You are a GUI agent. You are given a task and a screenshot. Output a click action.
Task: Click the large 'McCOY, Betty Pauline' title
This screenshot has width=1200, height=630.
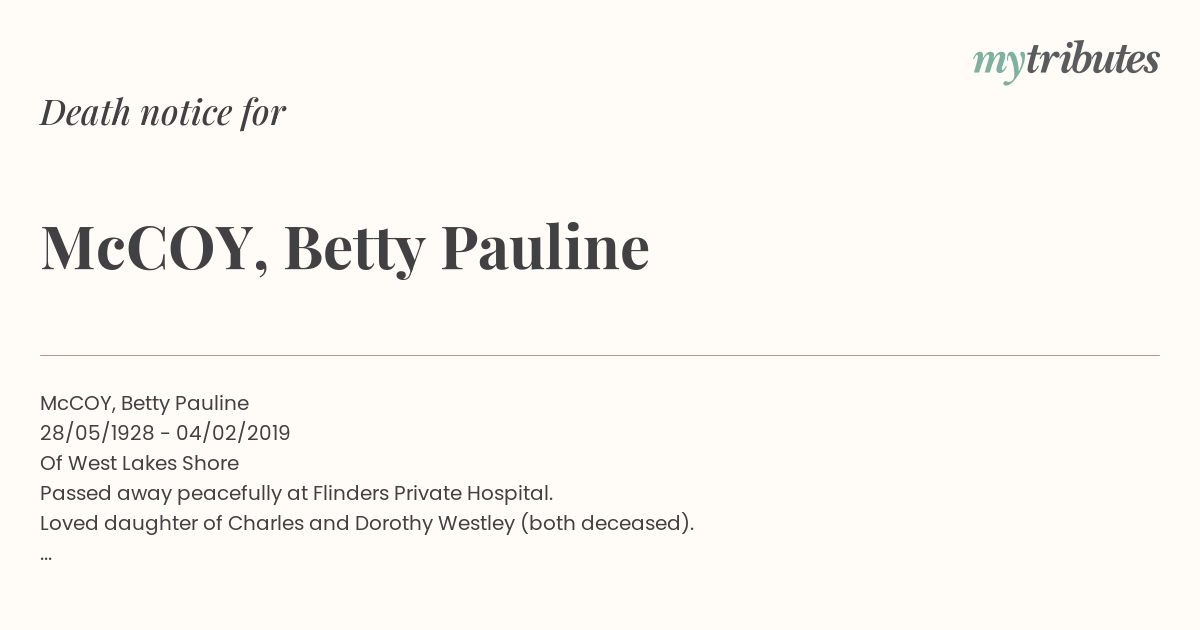345,248
